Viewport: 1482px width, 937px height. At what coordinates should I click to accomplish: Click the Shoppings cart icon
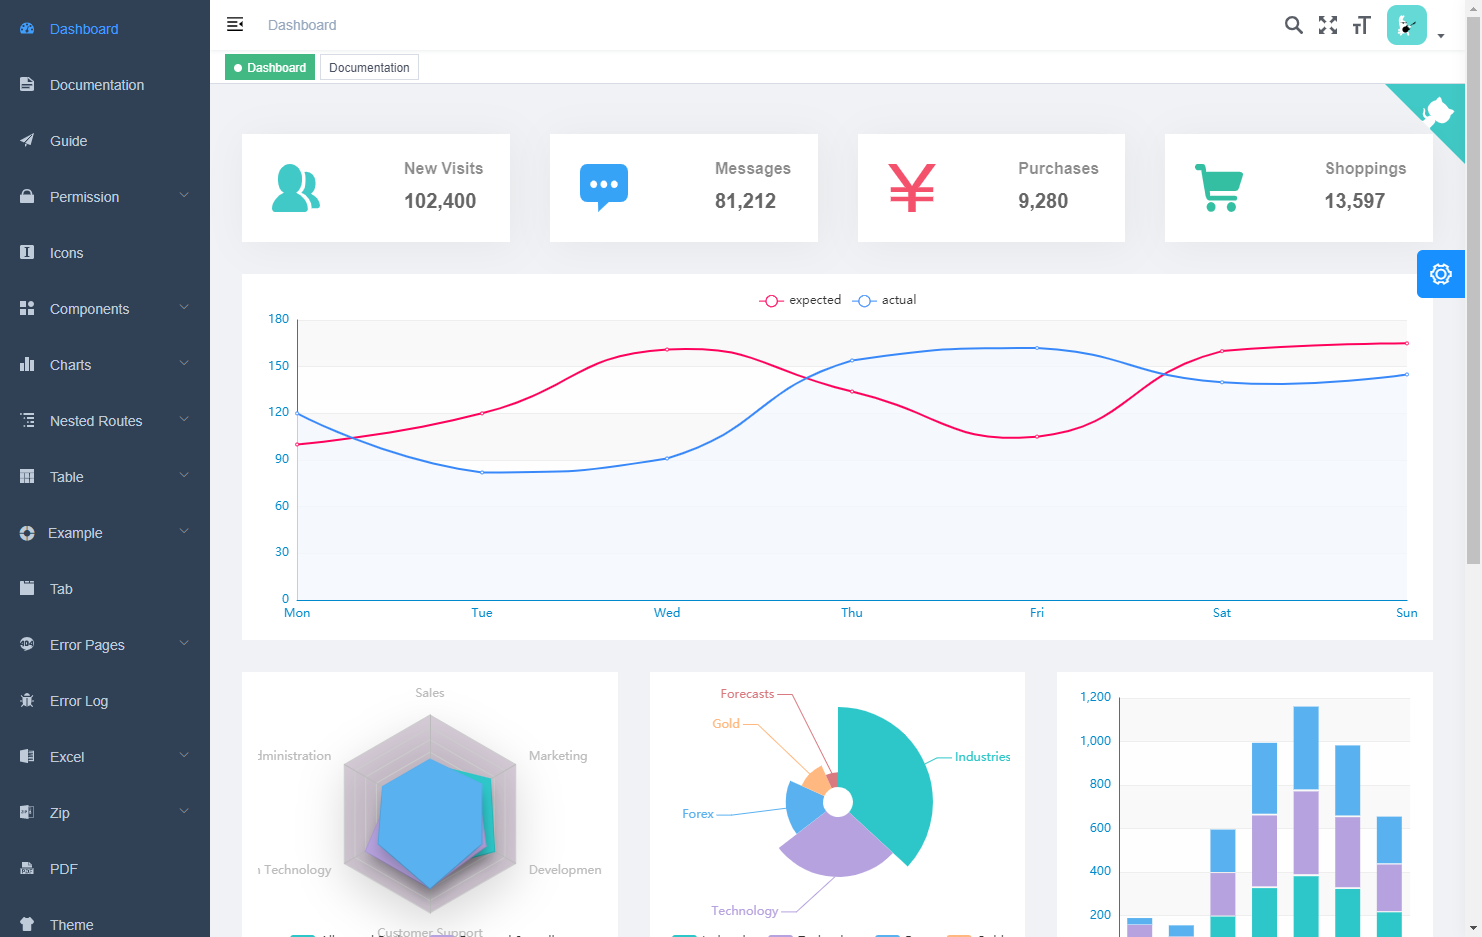(x=1218, y=188)
